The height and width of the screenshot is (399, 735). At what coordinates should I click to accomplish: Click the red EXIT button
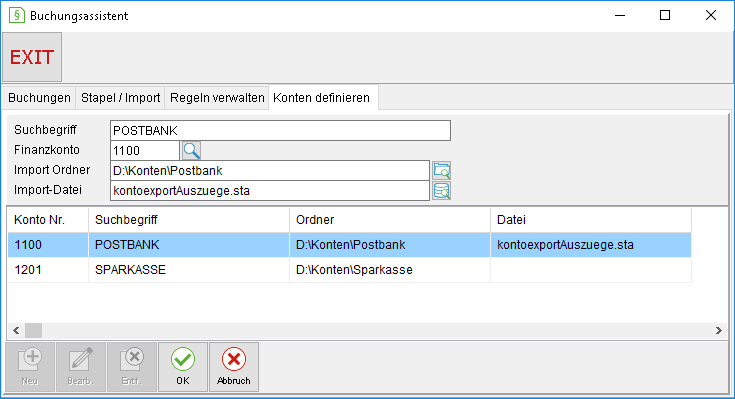[x=32, y=57]
